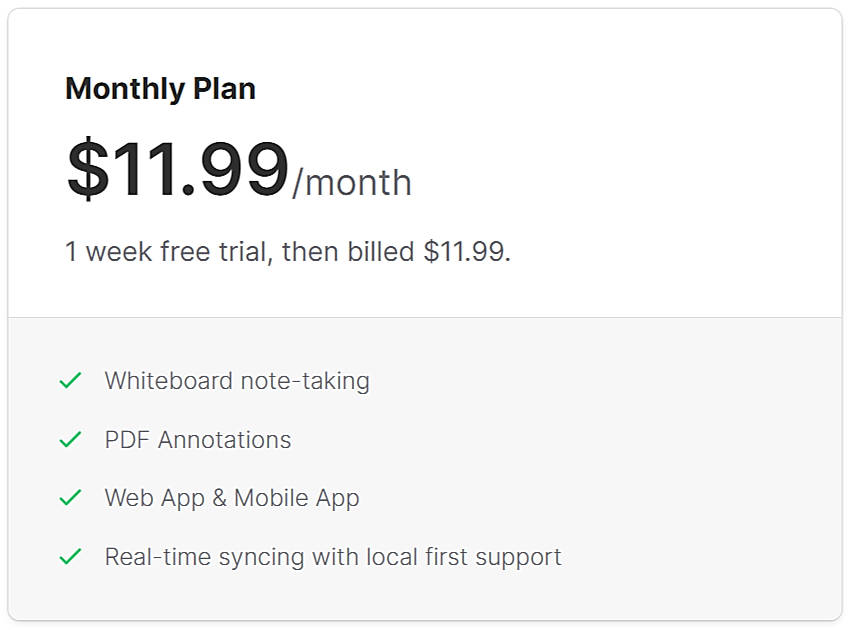Select the Web App & Mobile App item
This screenshot has width=853, height=630.
231,498
